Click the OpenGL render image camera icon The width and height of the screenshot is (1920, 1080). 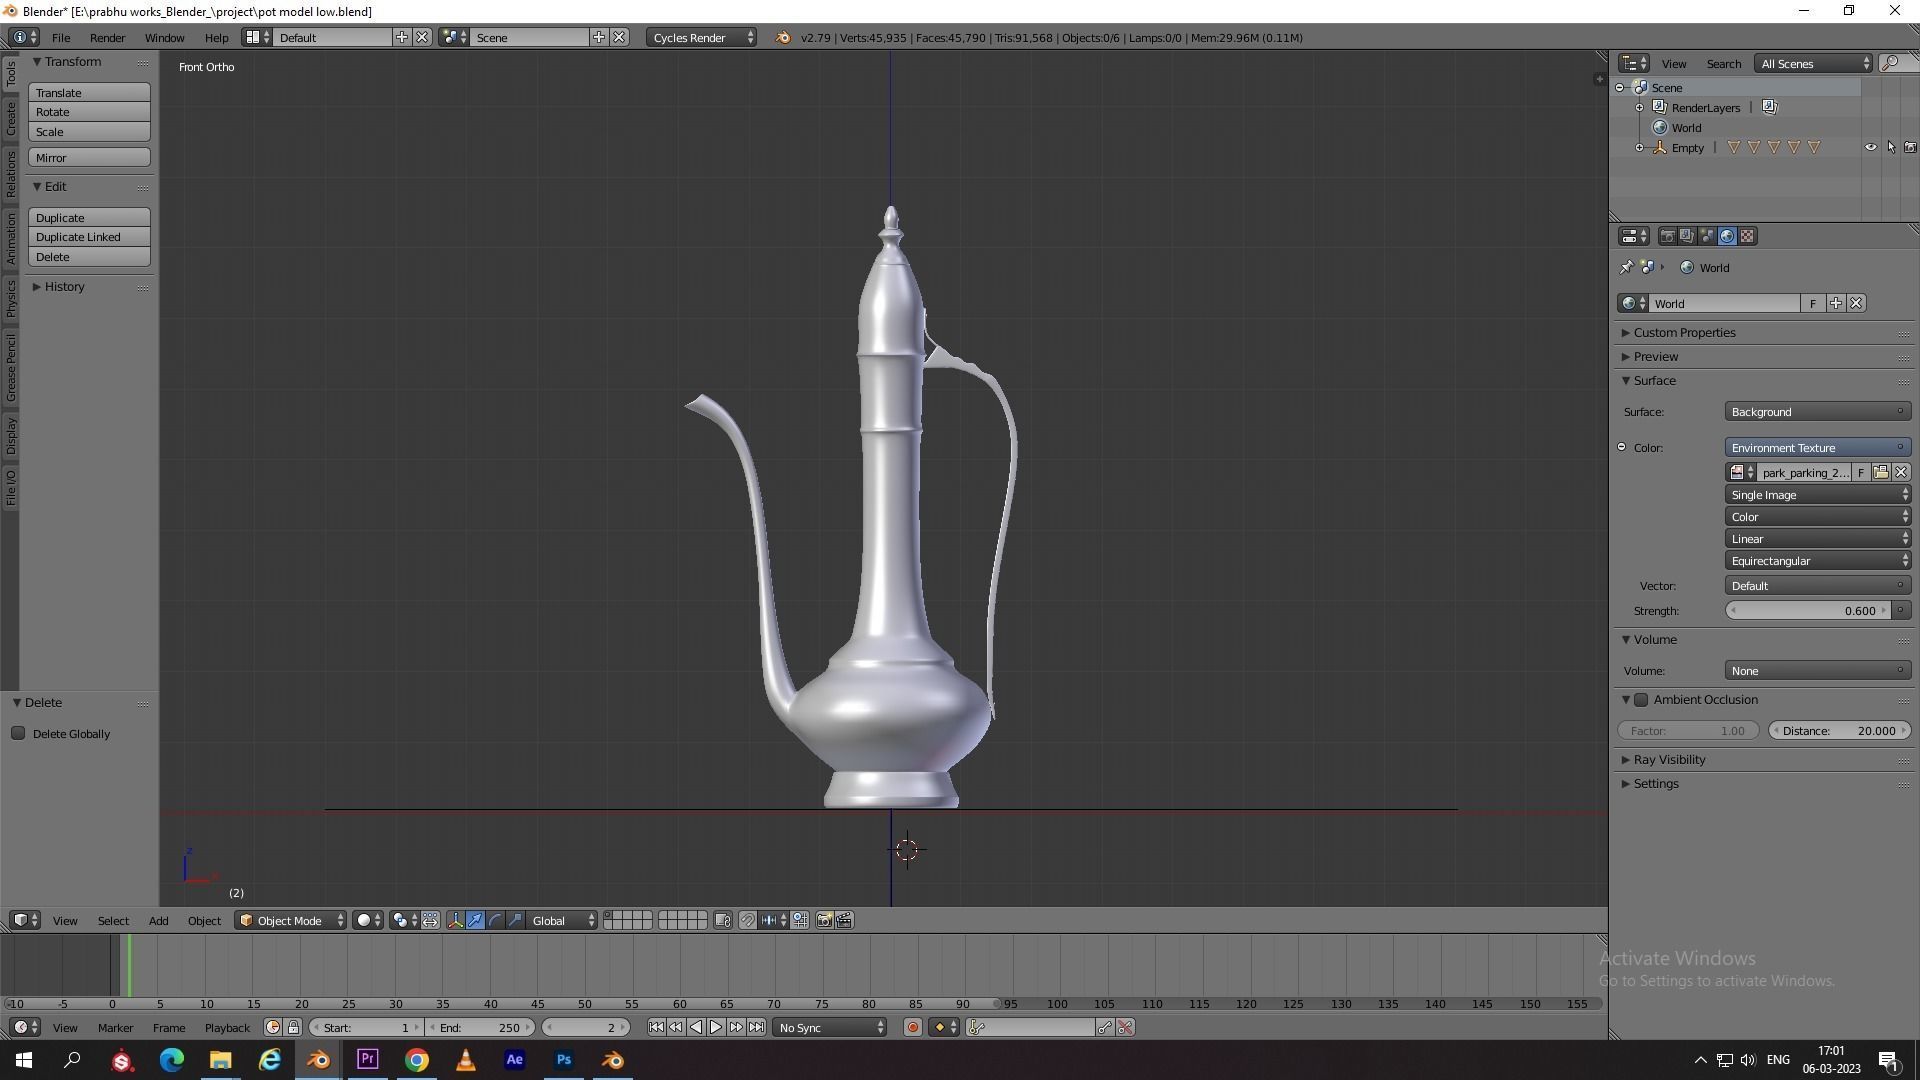click(825, 921)
